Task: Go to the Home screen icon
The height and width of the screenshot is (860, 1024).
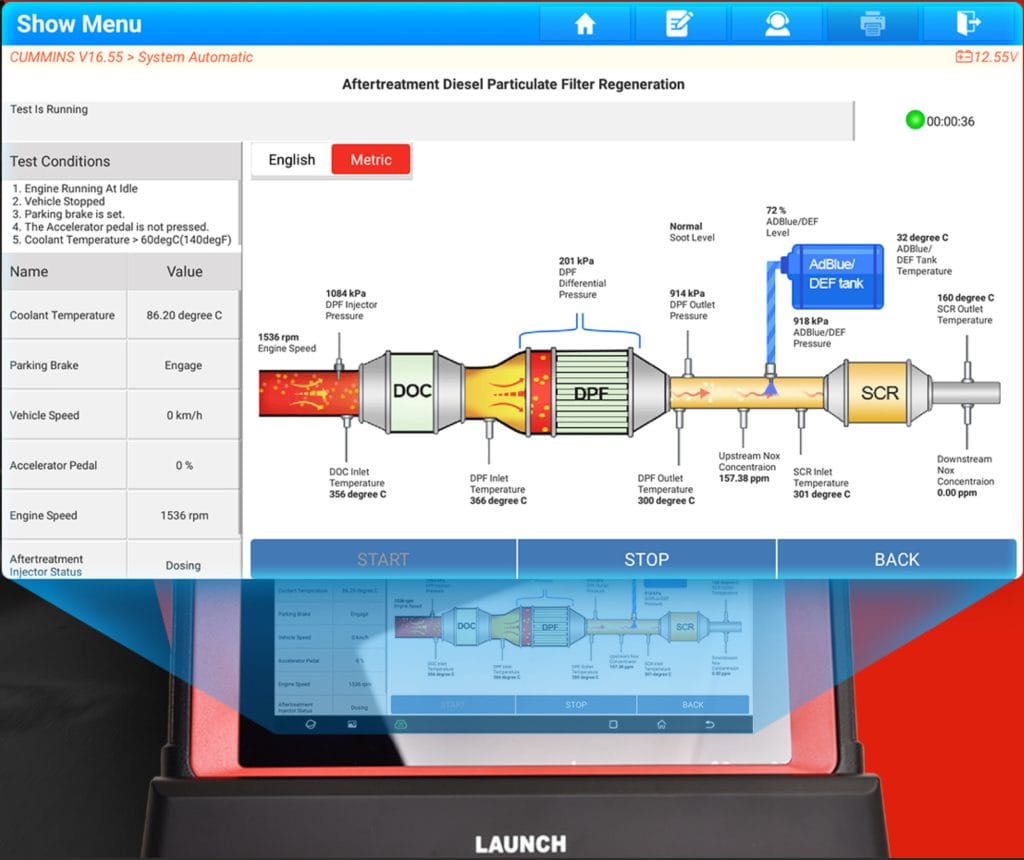Action: [584, 24]
